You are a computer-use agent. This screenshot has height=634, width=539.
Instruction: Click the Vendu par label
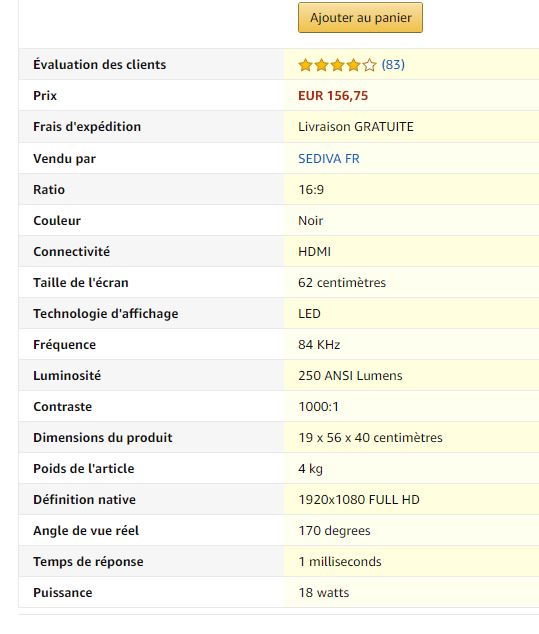(64, 158)
